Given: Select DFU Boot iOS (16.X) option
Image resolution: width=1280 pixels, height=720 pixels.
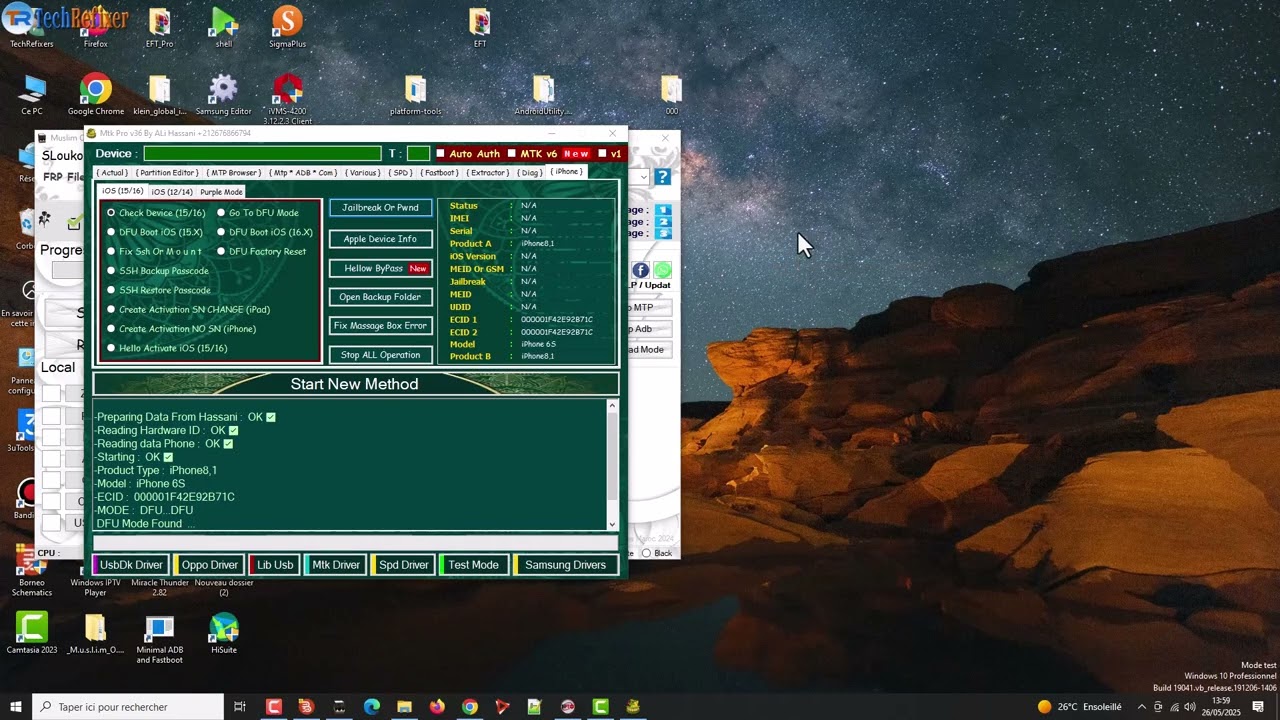Looking at the screenshot, I should pos(221,232).
